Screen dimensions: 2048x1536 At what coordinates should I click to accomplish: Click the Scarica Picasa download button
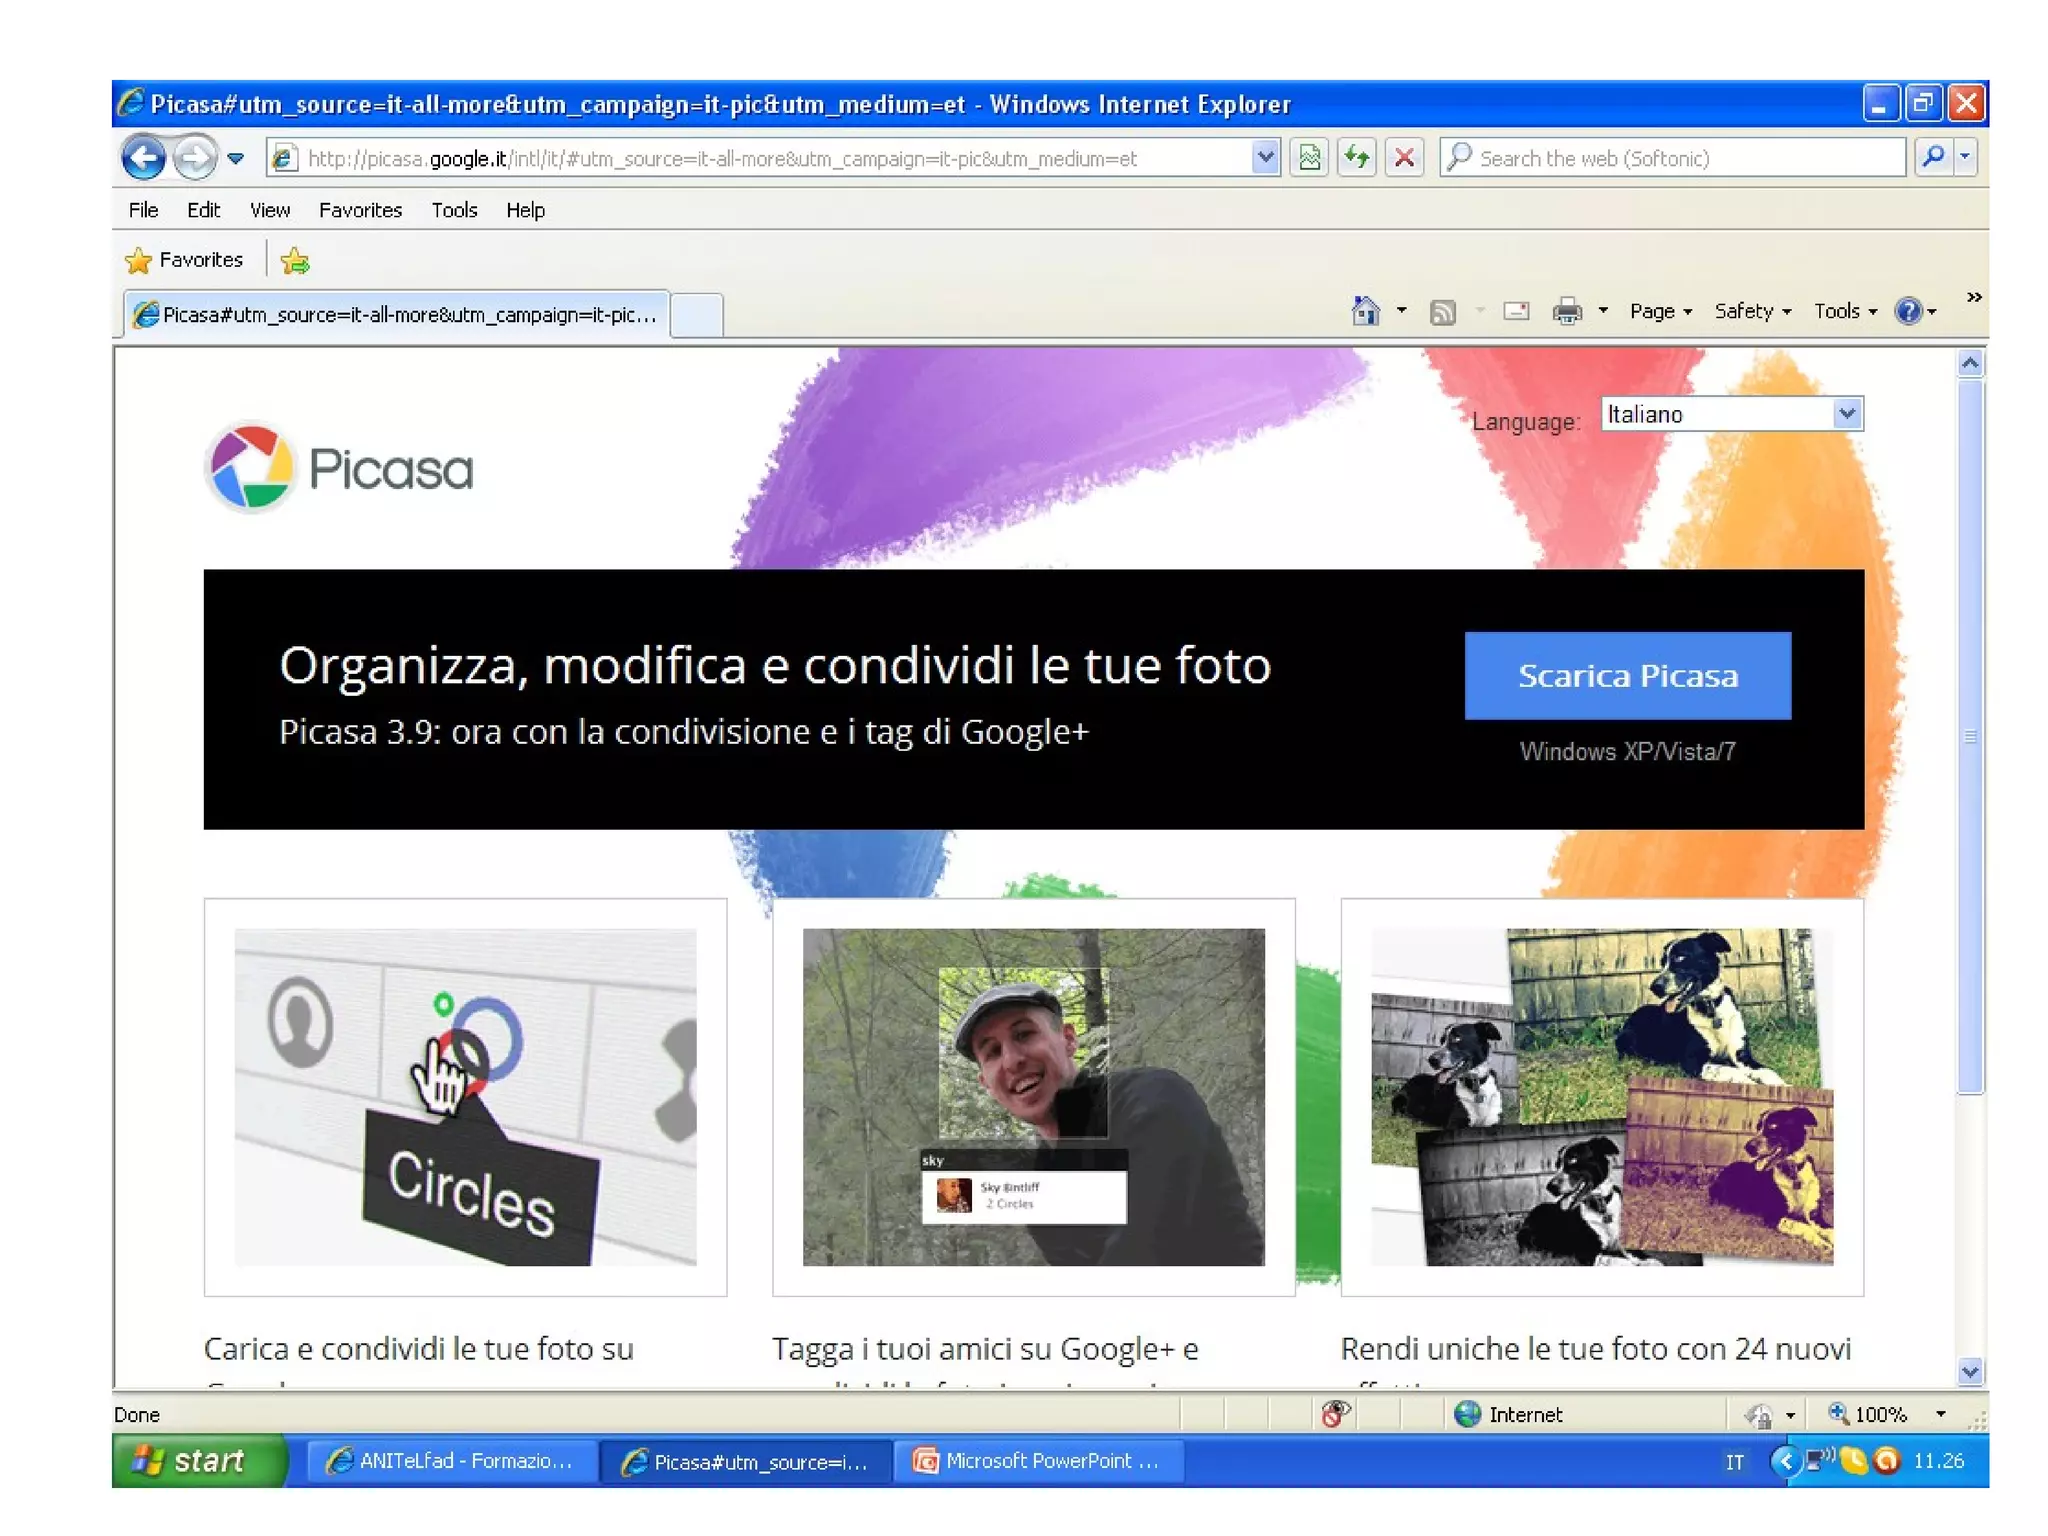tap(1627, 676)
